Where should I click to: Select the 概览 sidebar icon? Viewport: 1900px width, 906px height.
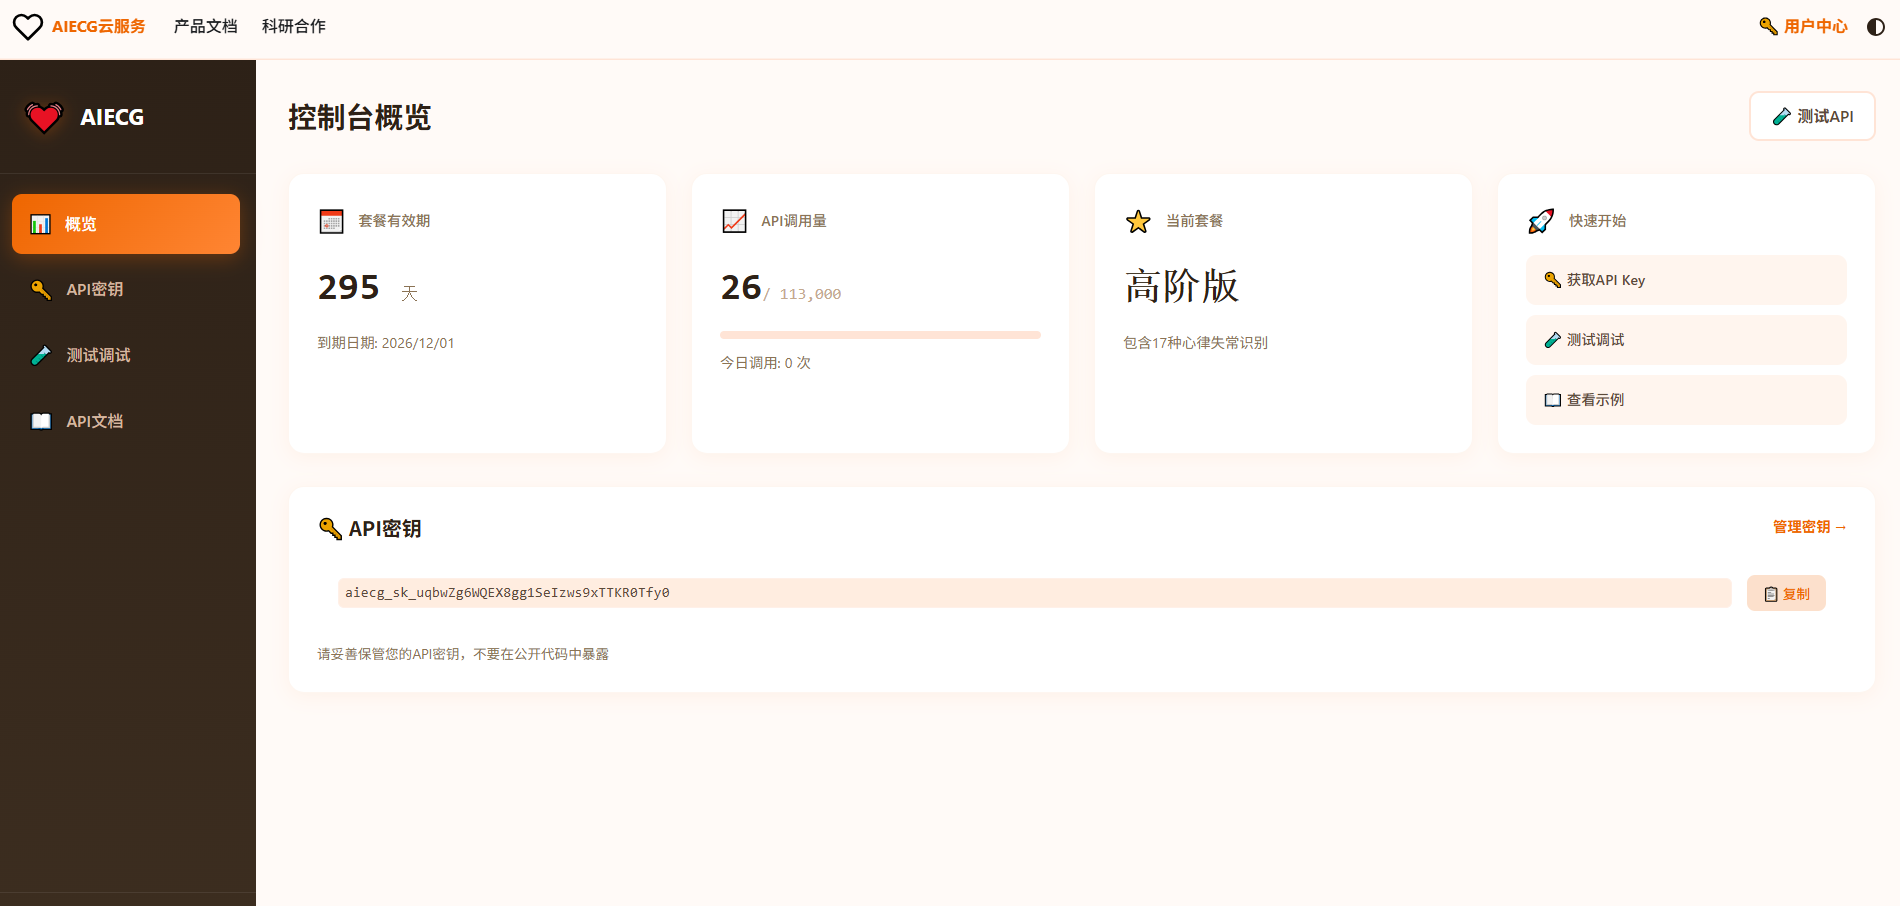click(x=40, y=223)
